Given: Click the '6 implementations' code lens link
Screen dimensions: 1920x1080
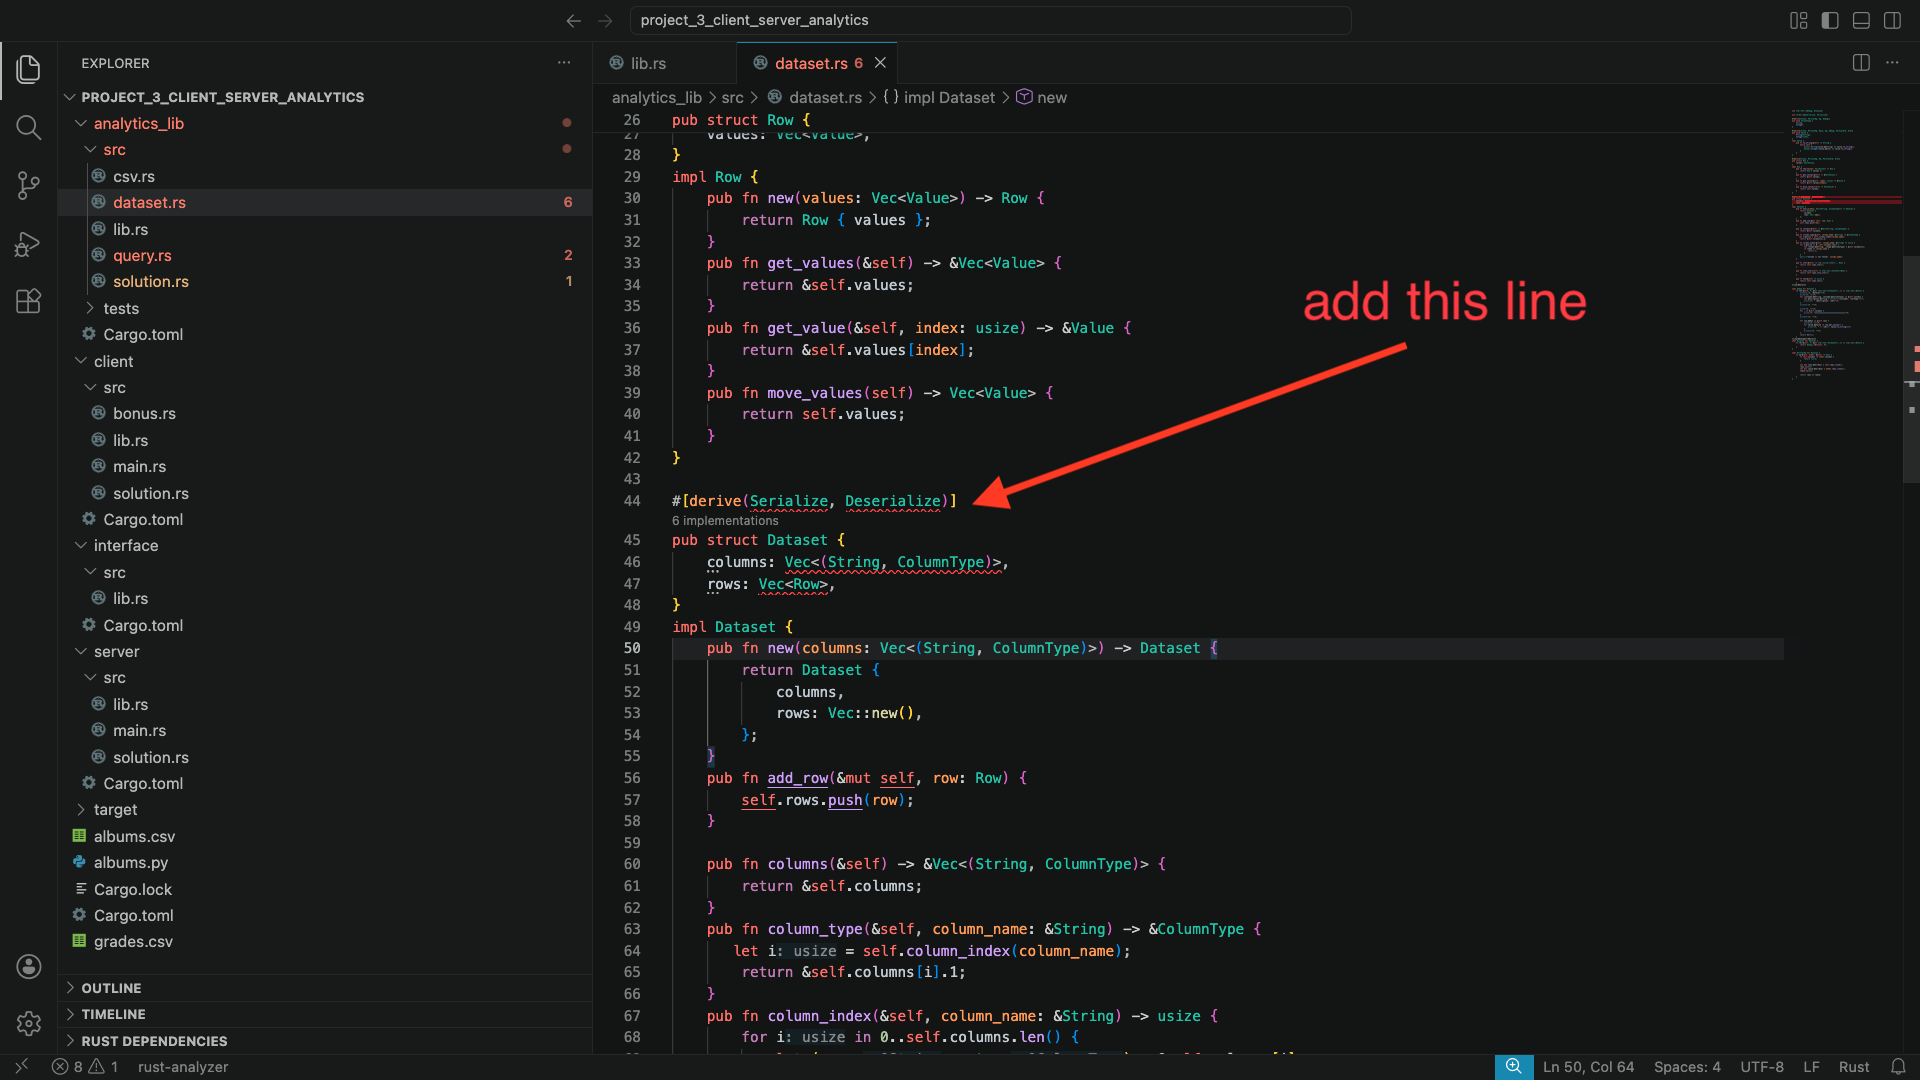Looking at the screenshot, I should point(724,520).
